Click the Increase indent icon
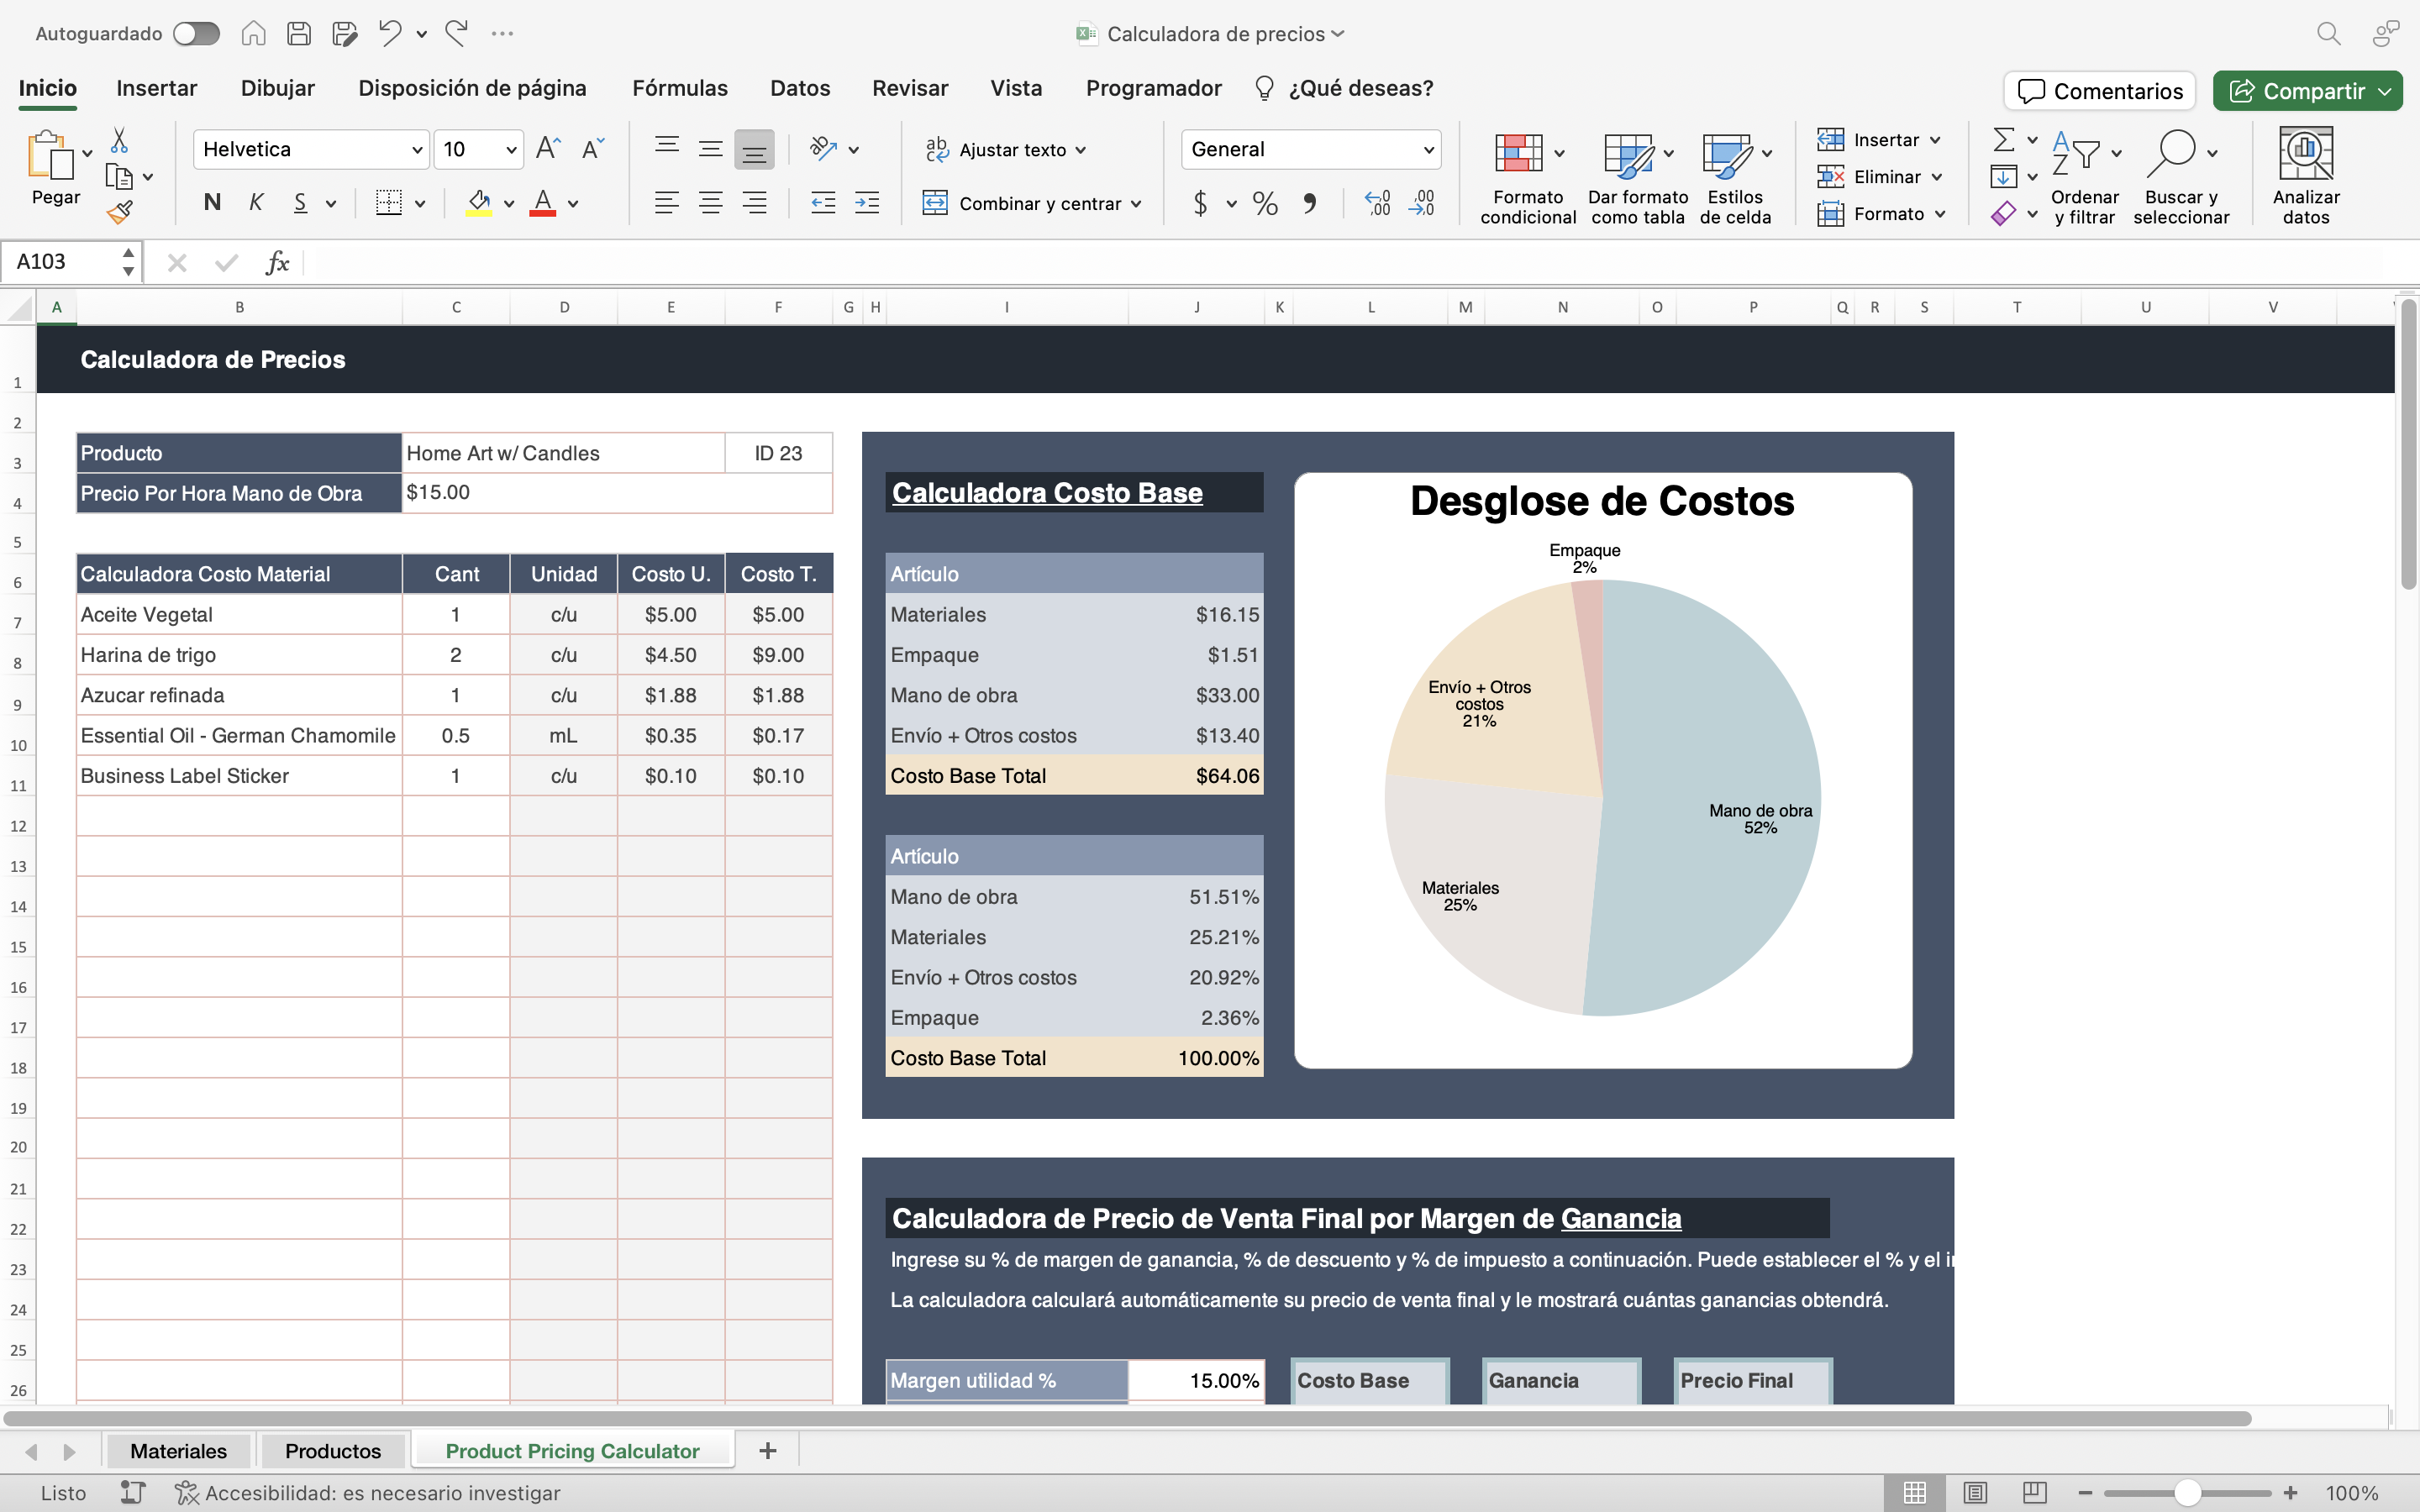Screen dimensions: 2420x1512 point(866,204)
